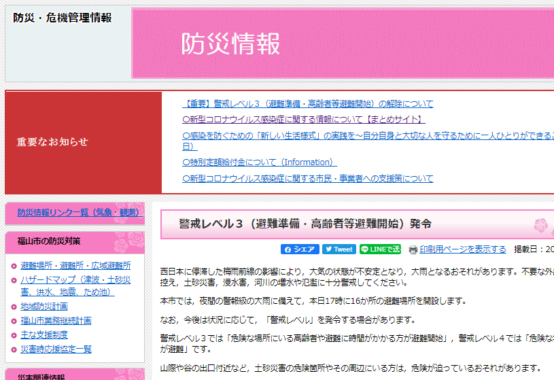554x380 pixels.
Task: Click the 警戒レベル3(避難準備・高齢者等避難開始)発令 article title
Action: [x=305, y=224]
